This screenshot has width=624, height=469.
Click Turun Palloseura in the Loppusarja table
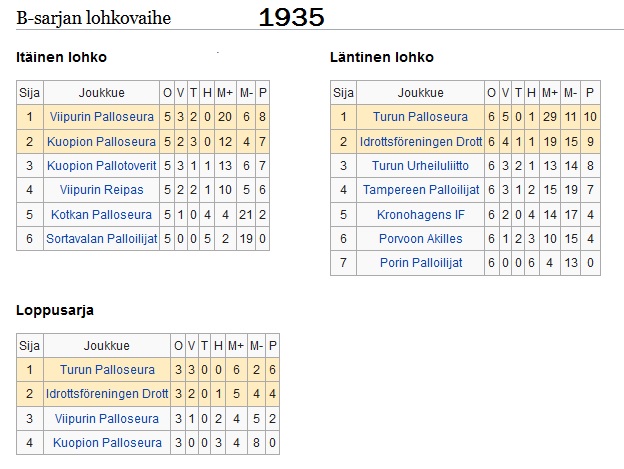click(105, 370)
